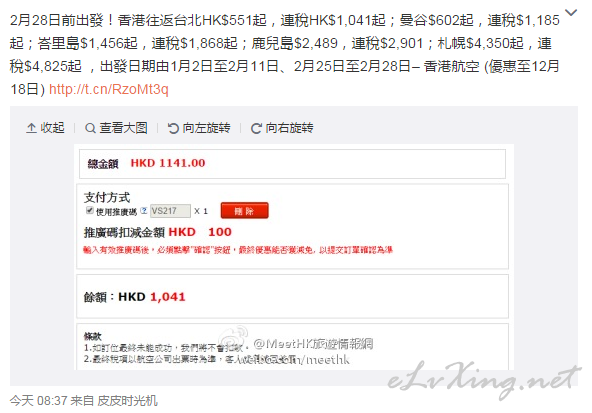Open the 今天 08:37 timestamp link
This screenshot has width=592, height=413.
coord(39,401)
